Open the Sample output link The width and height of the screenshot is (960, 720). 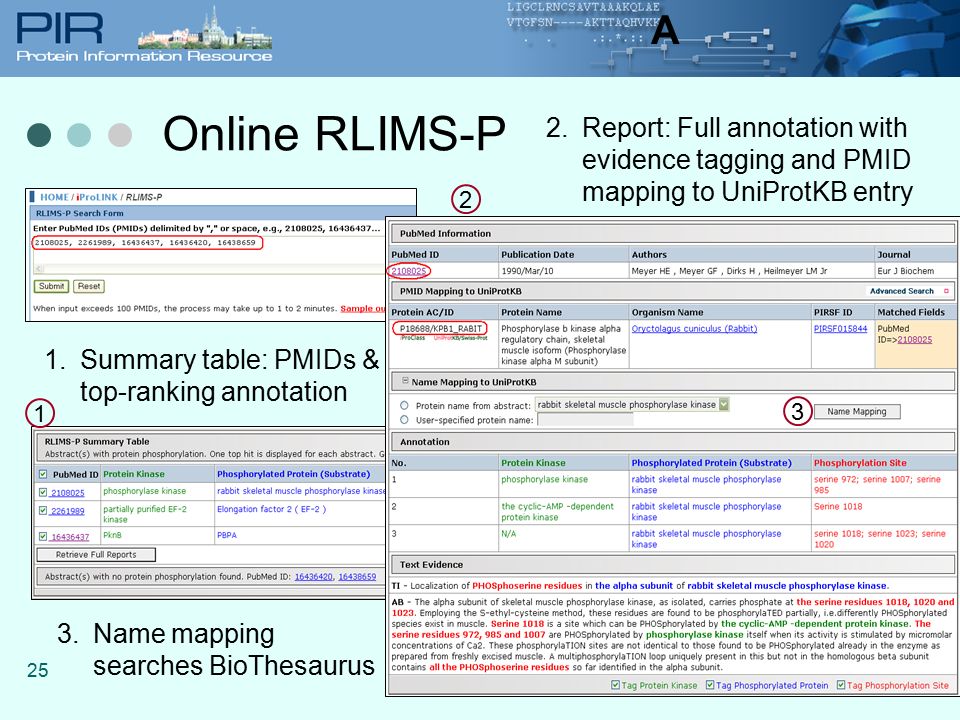click(x=363, y=309)
